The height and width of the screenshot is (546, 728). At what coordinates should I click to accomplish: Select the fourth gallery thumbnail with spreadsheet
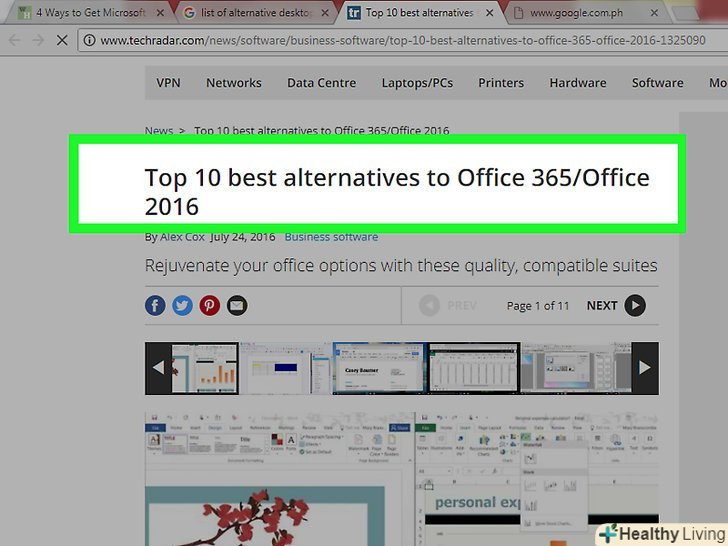pyautogui.click(x=473, y=369)
